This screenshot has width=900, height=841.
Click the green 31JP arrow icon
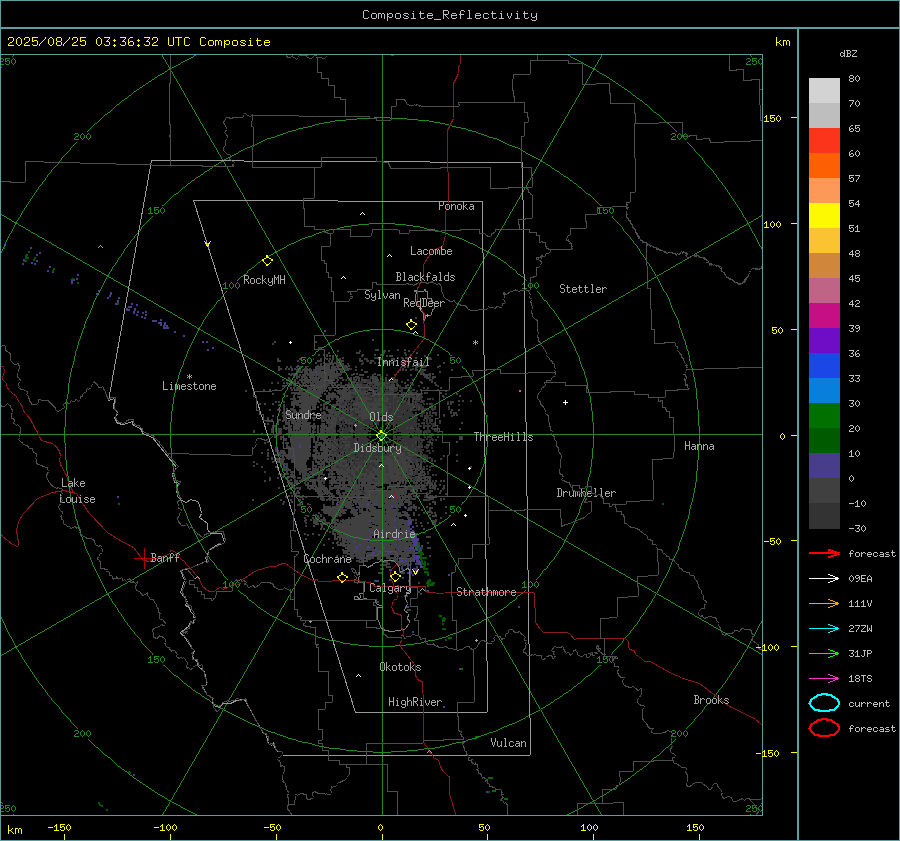(x=824, y=653)
